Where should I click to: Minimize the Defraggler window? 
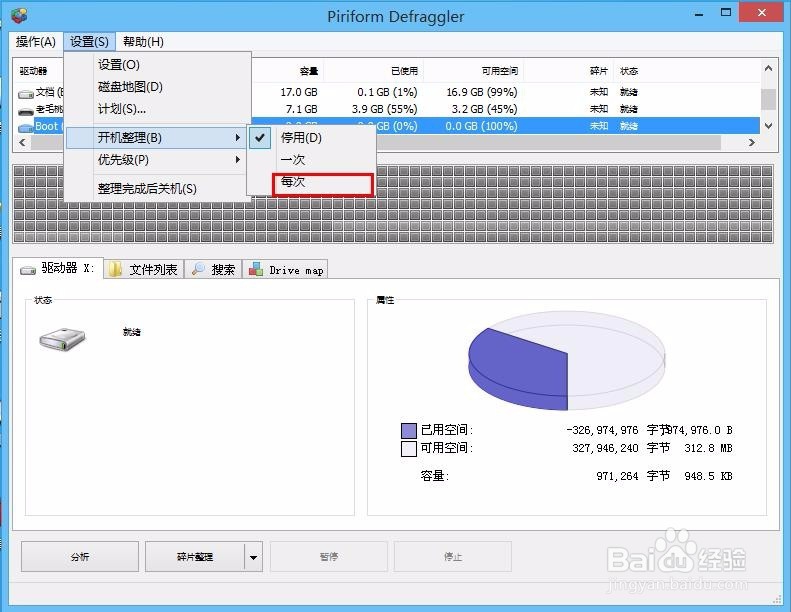(699, 15)
